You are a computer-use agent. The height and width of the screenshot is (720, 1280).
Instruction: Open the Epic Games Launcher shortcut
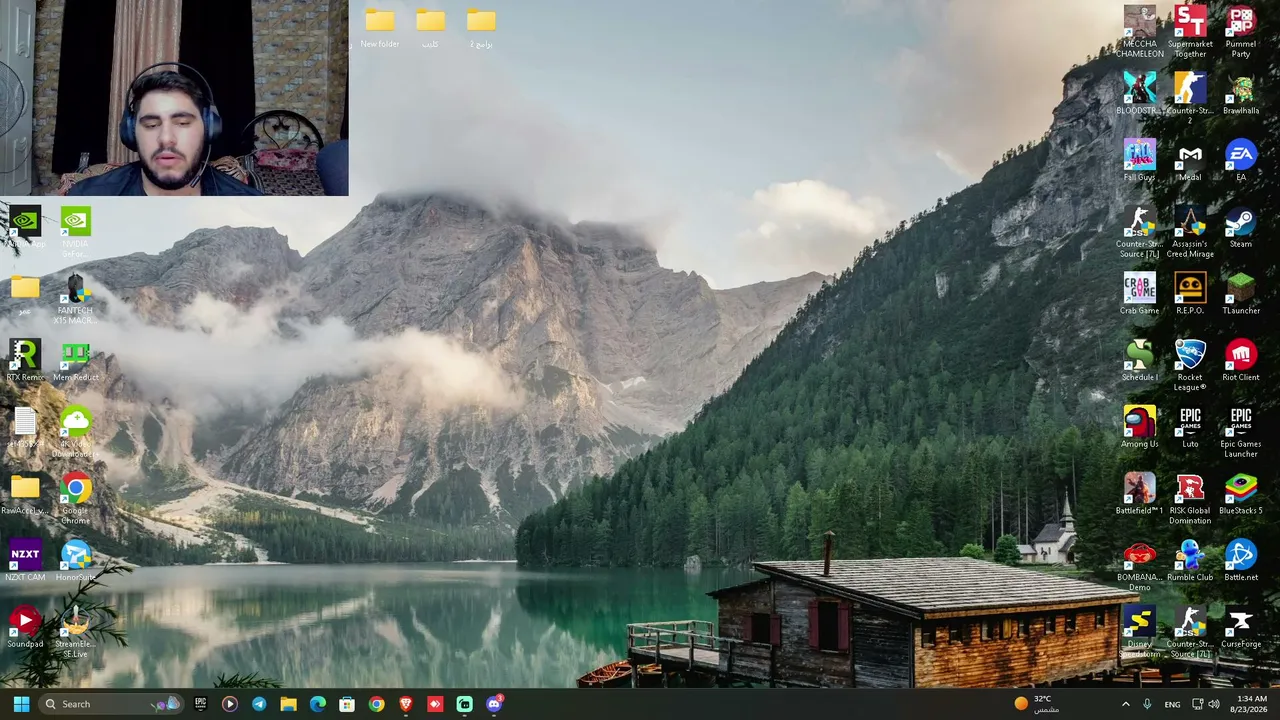pyautogui.click(x=1240, y=433)
